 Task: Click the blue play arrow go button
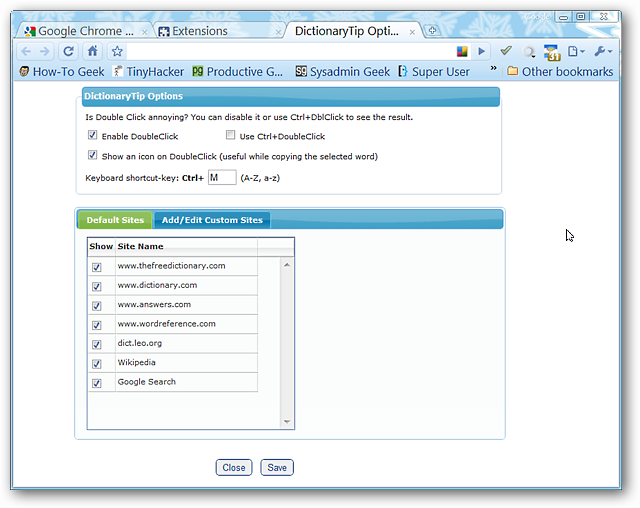(482, 51)
